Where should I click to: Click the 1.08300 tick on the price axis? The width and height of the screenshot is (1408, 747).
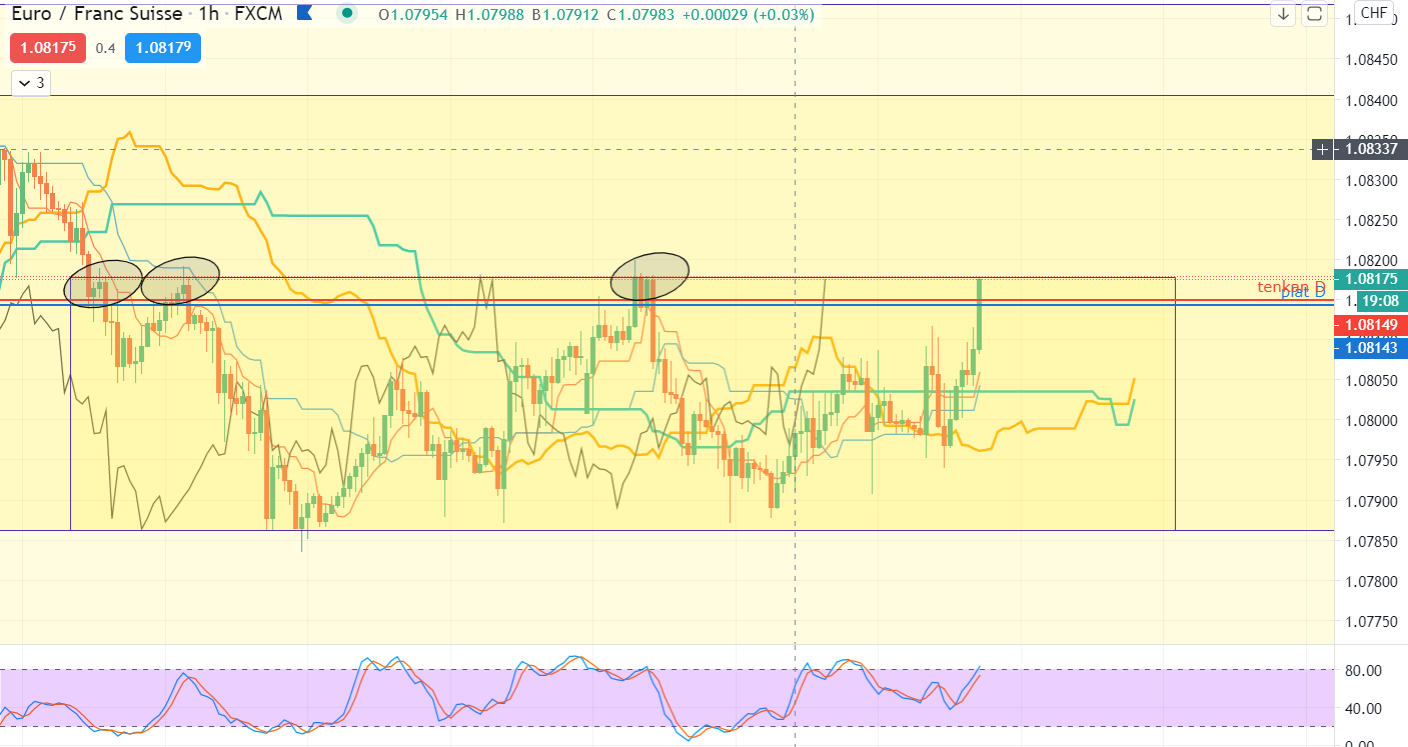[1372, 181]
